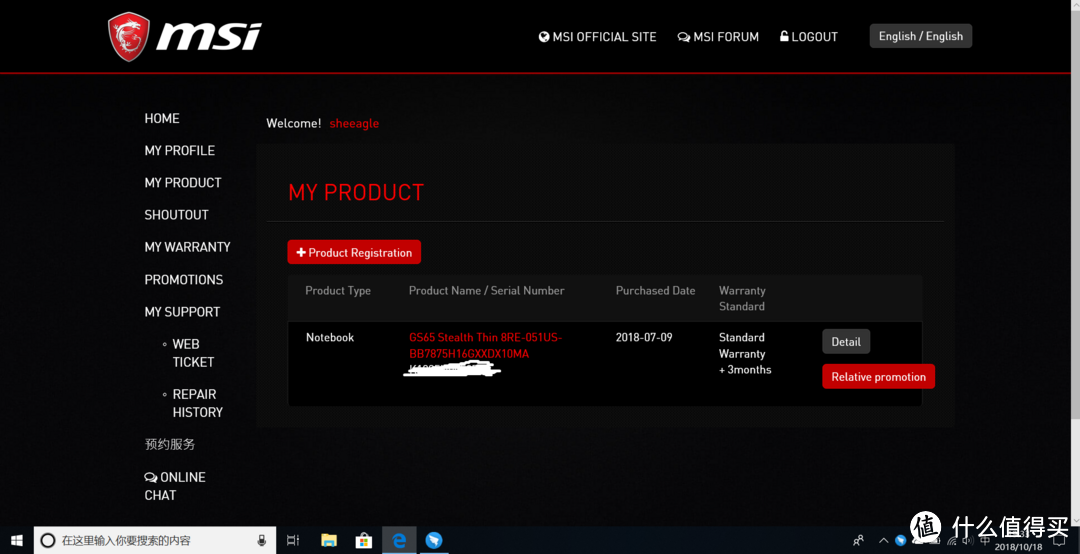Open the REPAIR HISTORY submenu item
Image resolution: width=1080 pixels, height=554 pixels.
point(198,403)
